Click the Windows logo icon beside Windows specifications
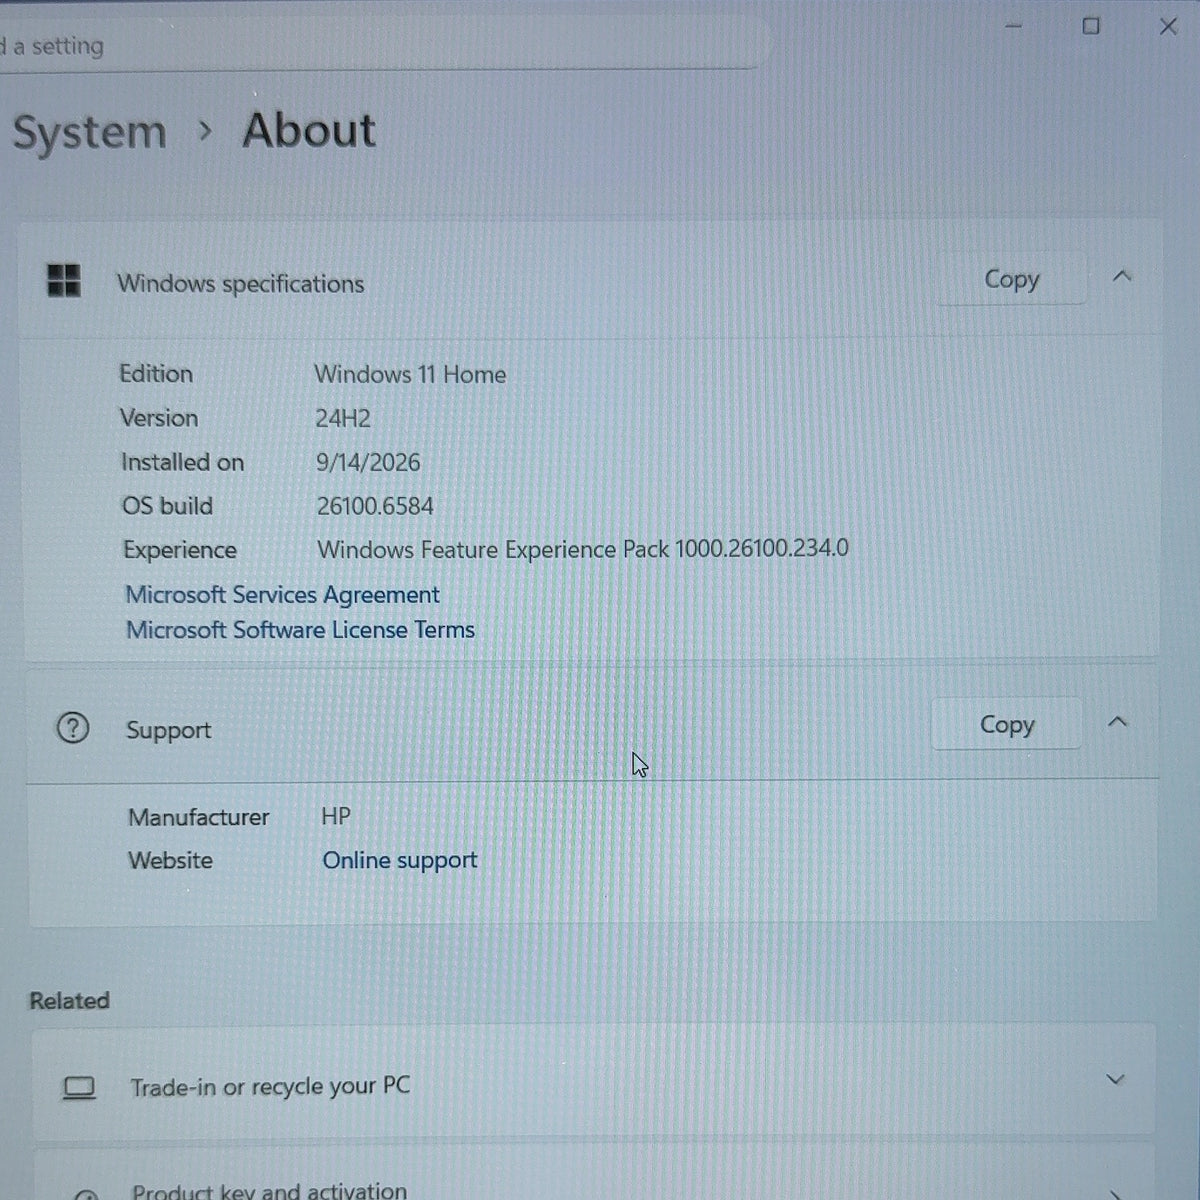The image size is (1200, 1200). 64,281
